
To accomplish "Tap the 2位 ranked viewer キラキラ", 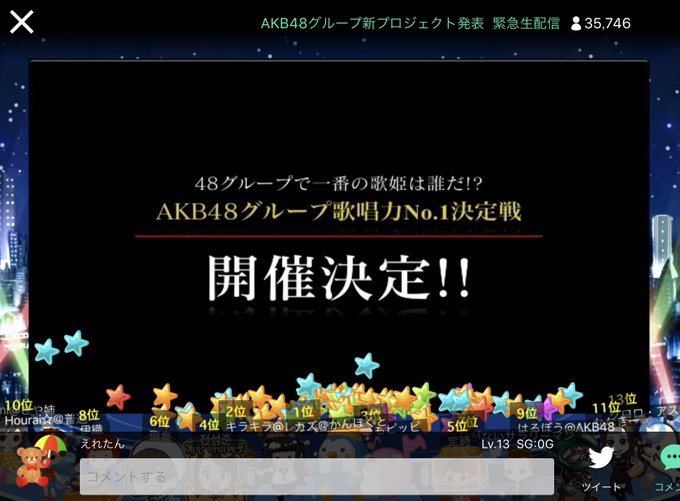I will (x=236, y=411).
